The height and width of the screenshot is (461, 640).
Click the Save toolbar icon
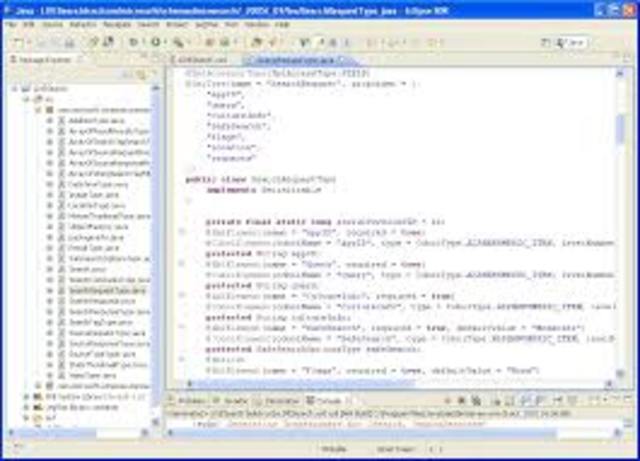point(41,42)
